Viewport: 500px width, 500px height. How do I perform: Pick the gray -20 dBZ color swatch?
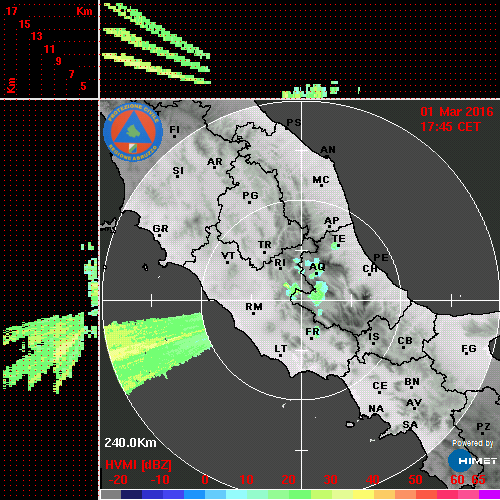[x=111, y=494]
